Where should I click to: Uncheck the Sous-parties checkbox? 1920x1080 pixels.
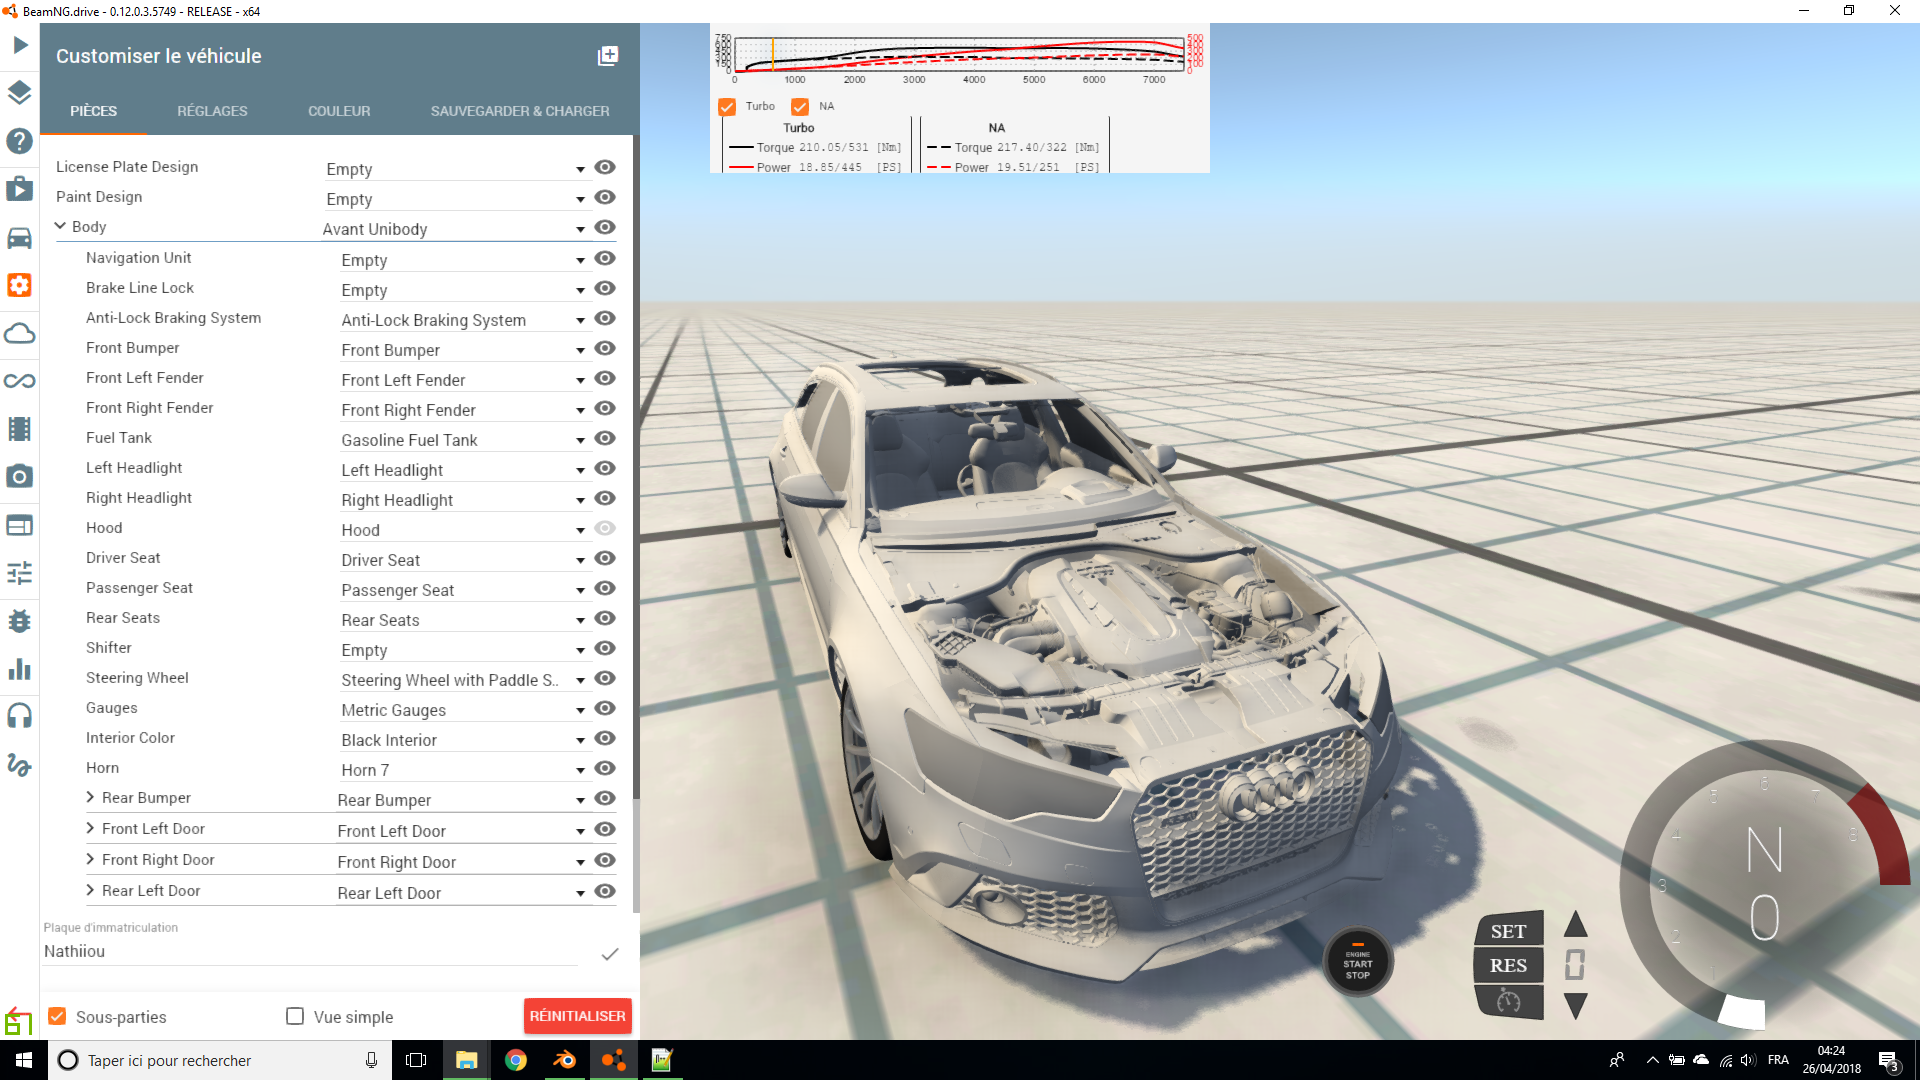point(58,1016)
